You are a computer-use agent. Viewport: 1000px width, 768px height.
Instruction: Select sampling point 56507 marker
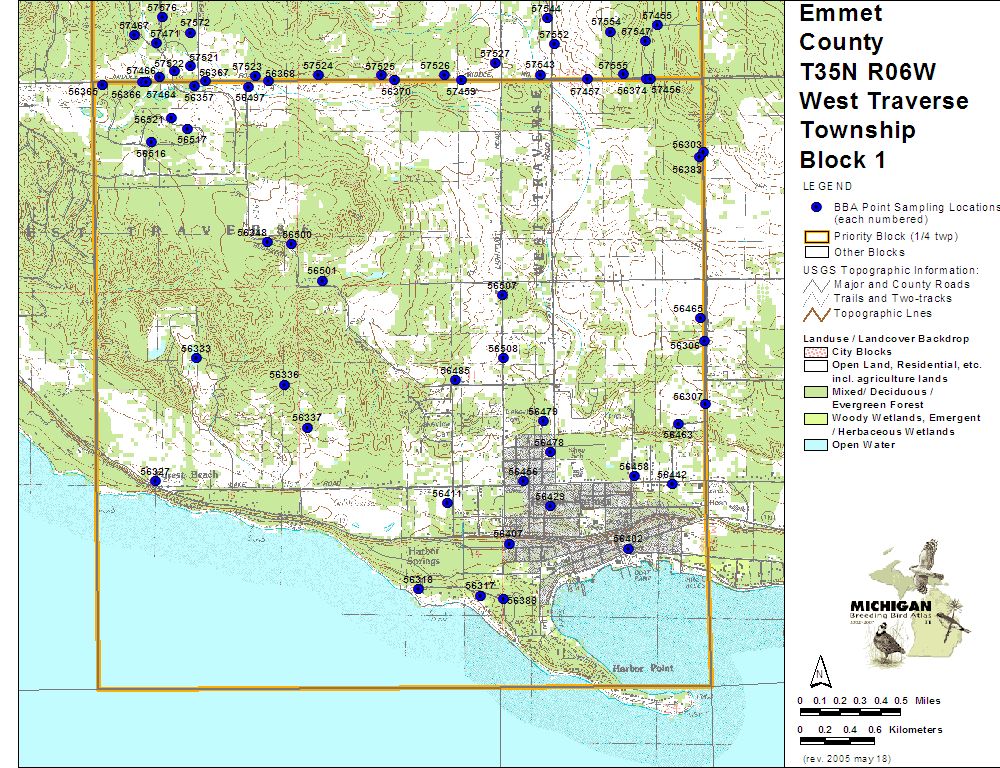502,295
